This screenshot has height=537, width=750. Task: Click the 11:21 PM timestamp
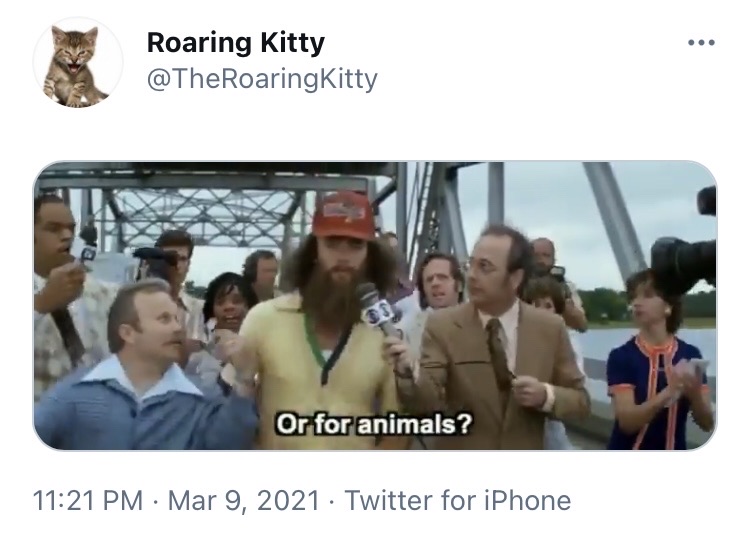pyautogui.click(x=88, y=501)
